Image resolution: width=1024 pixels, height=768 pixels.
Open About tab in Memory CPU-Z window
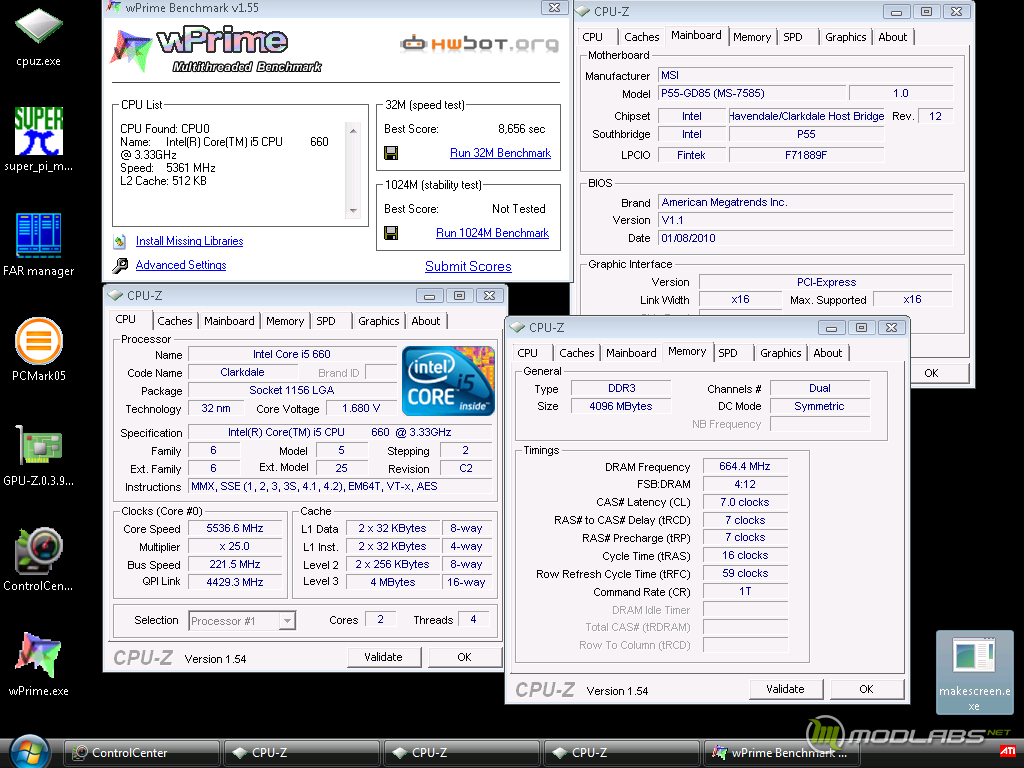pos(828,353)
